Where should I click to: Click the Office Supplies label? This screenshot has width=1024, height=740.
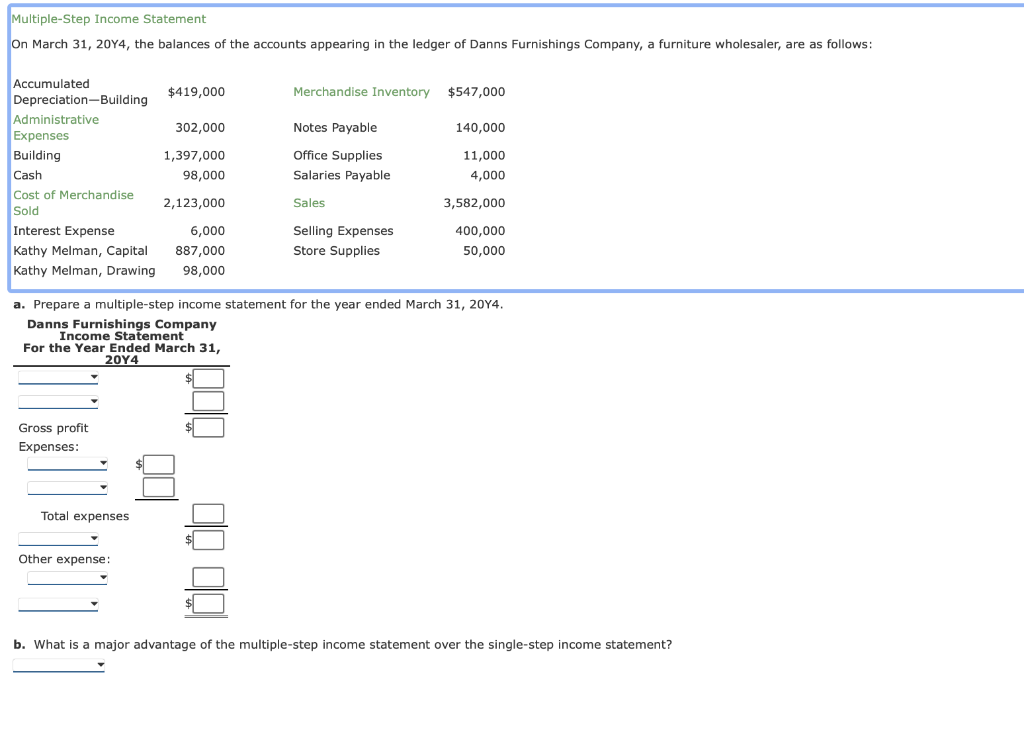coord(338,155)
